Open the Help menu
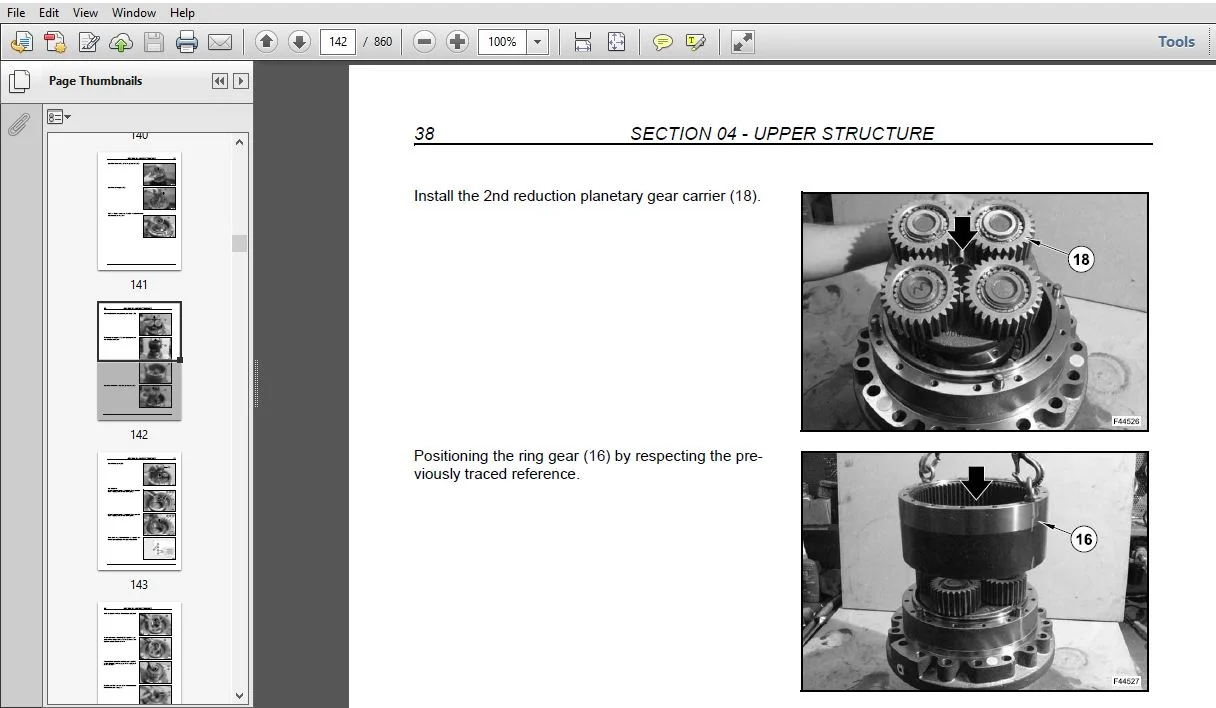The width and height of the screenshot is (1216, 708). (182, 13)
